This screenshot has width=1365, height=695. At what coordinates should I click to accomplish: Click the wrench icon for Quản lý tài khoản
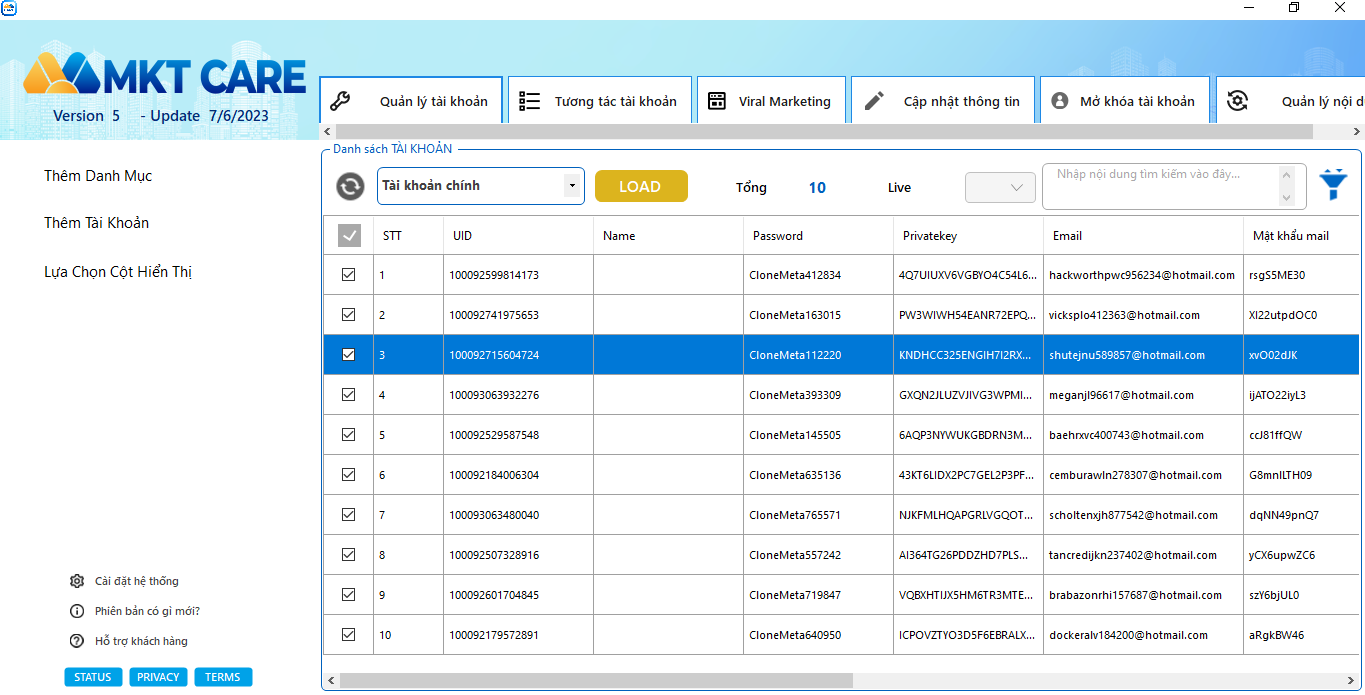tap(340, 101)
